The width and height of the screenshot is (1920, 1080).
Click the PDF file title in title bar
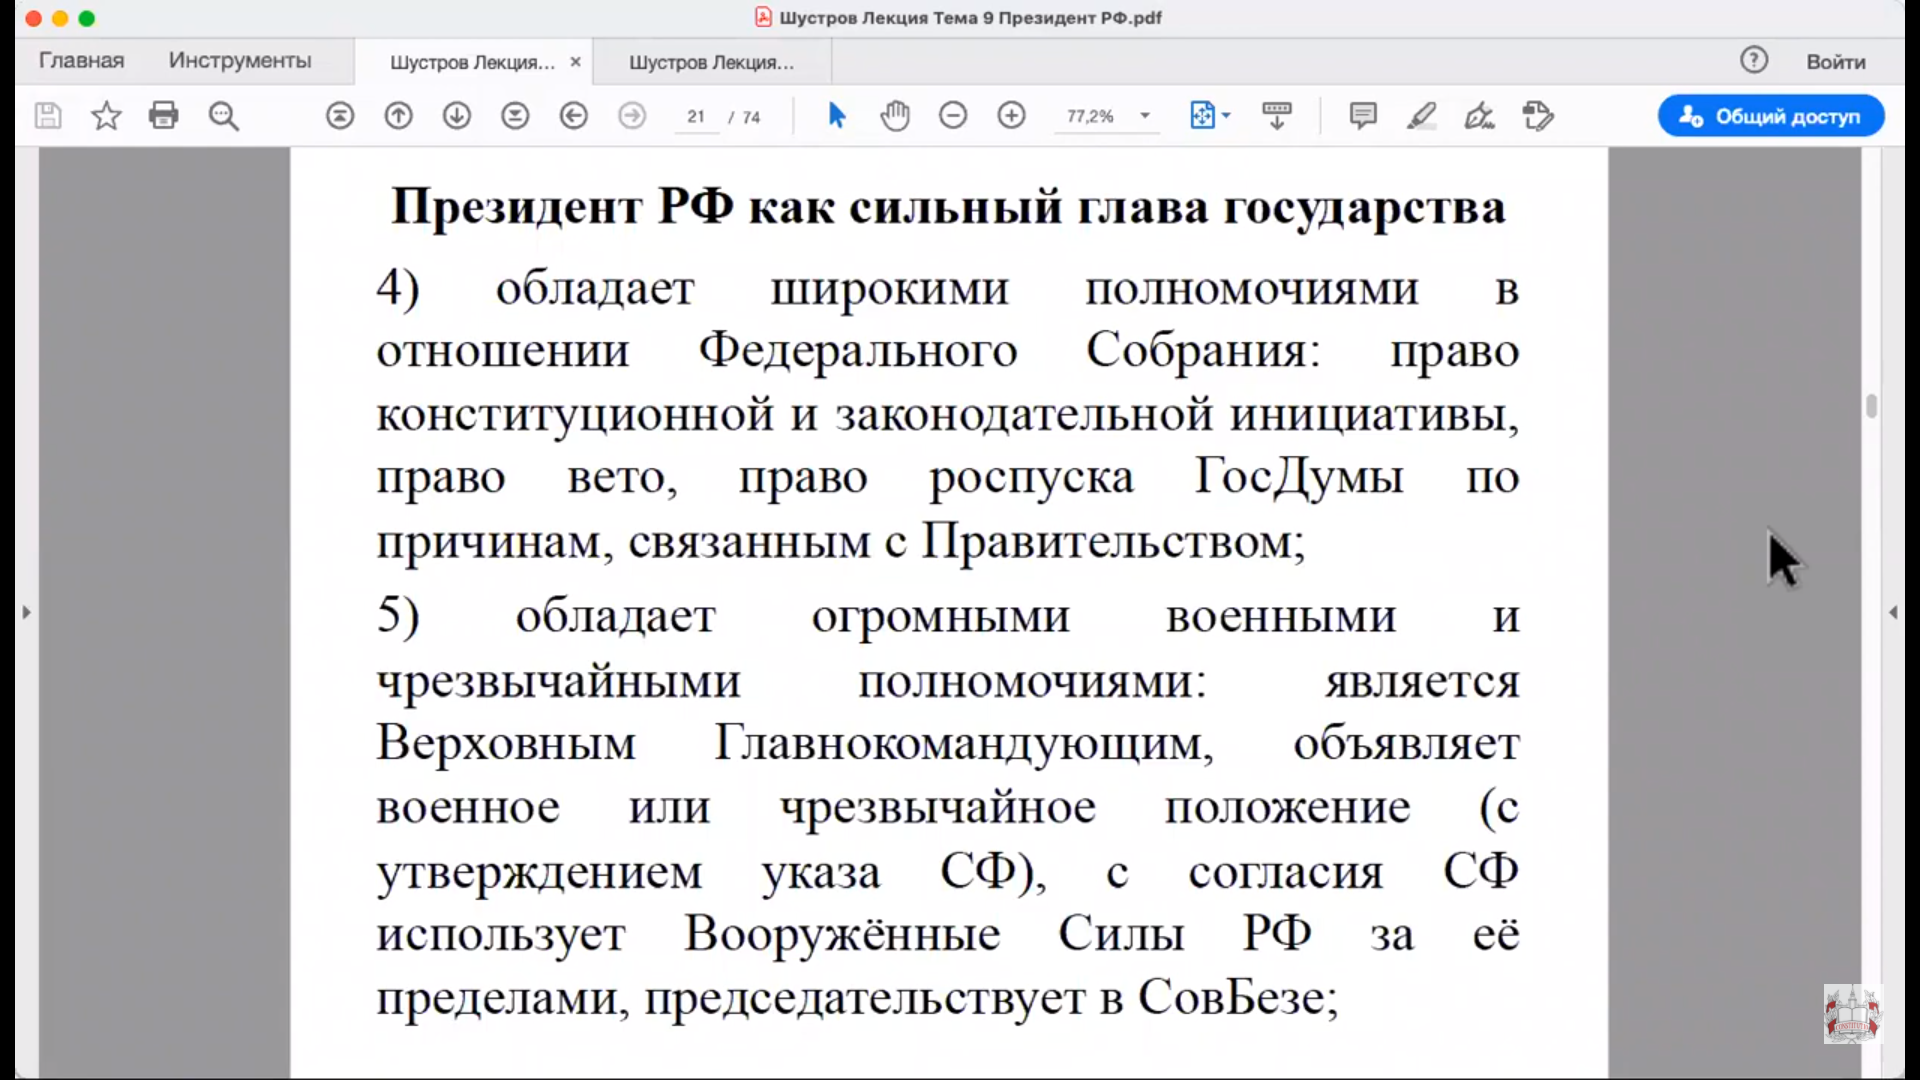970,18
